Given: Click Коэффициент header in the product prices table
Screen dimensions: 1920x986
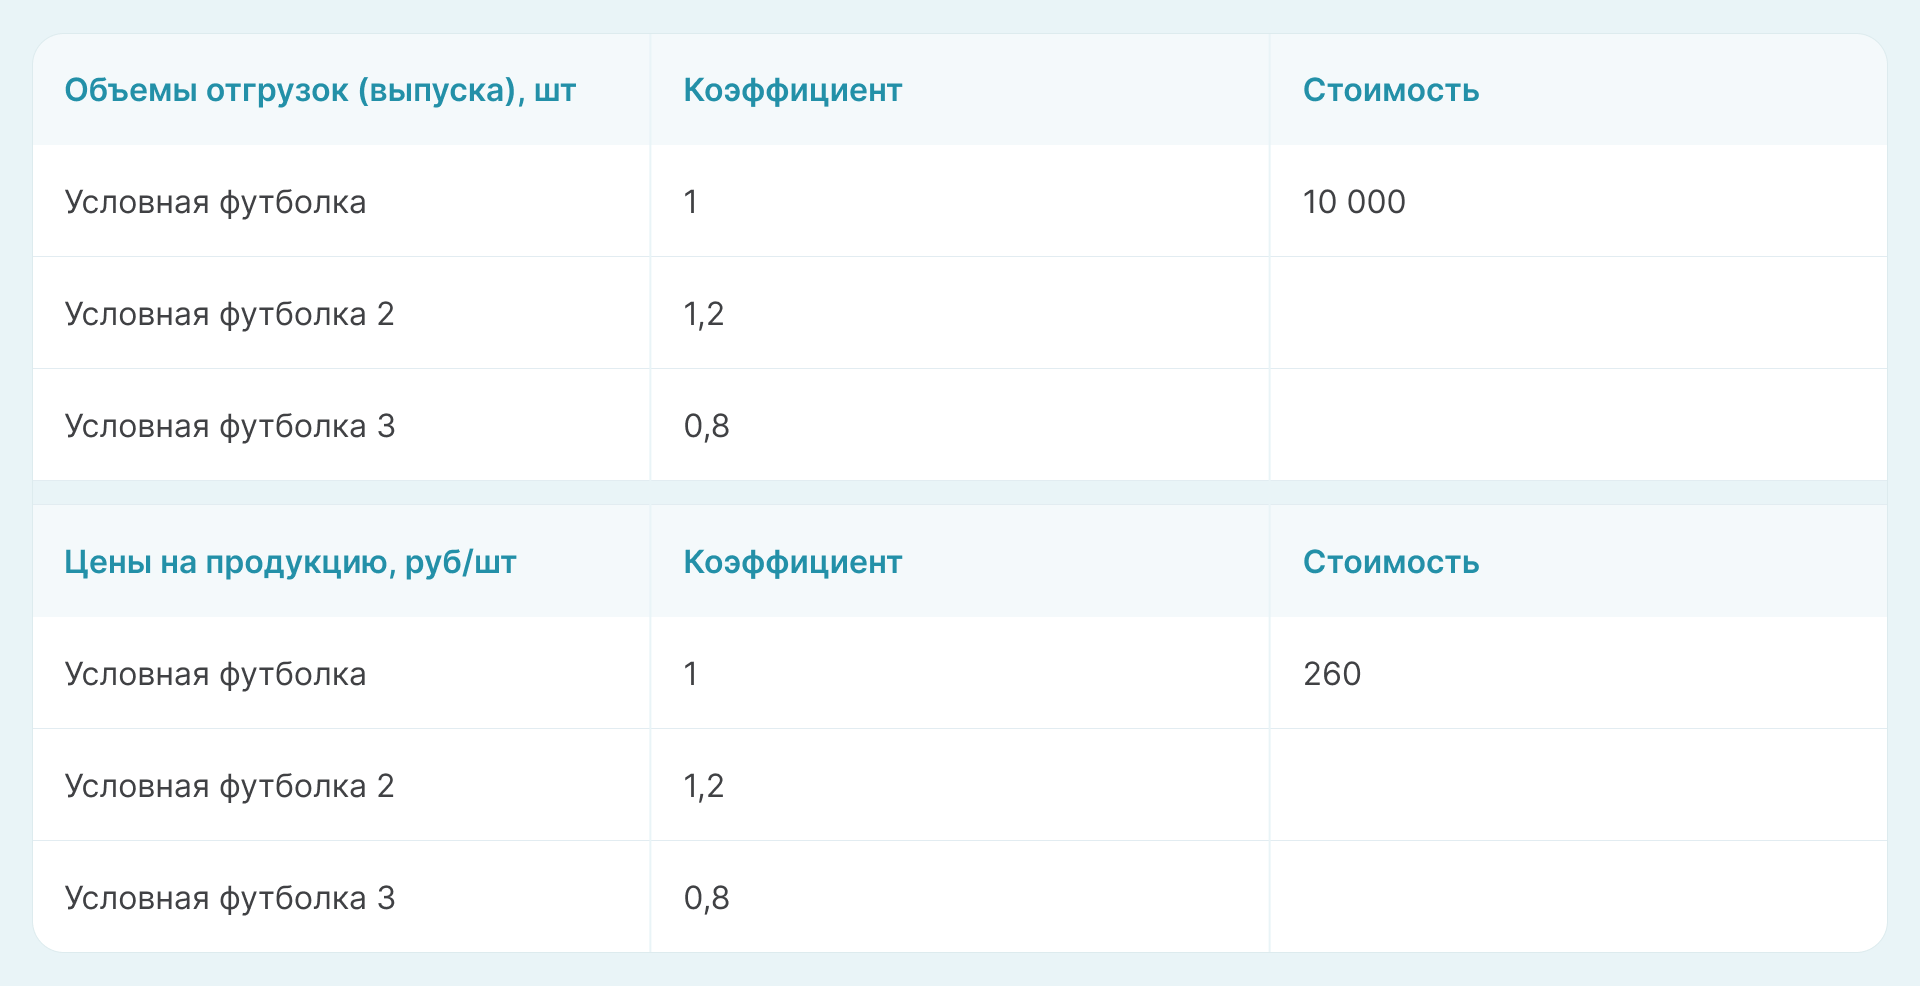Looking at the screenshot, I should [x=792, y=563].
